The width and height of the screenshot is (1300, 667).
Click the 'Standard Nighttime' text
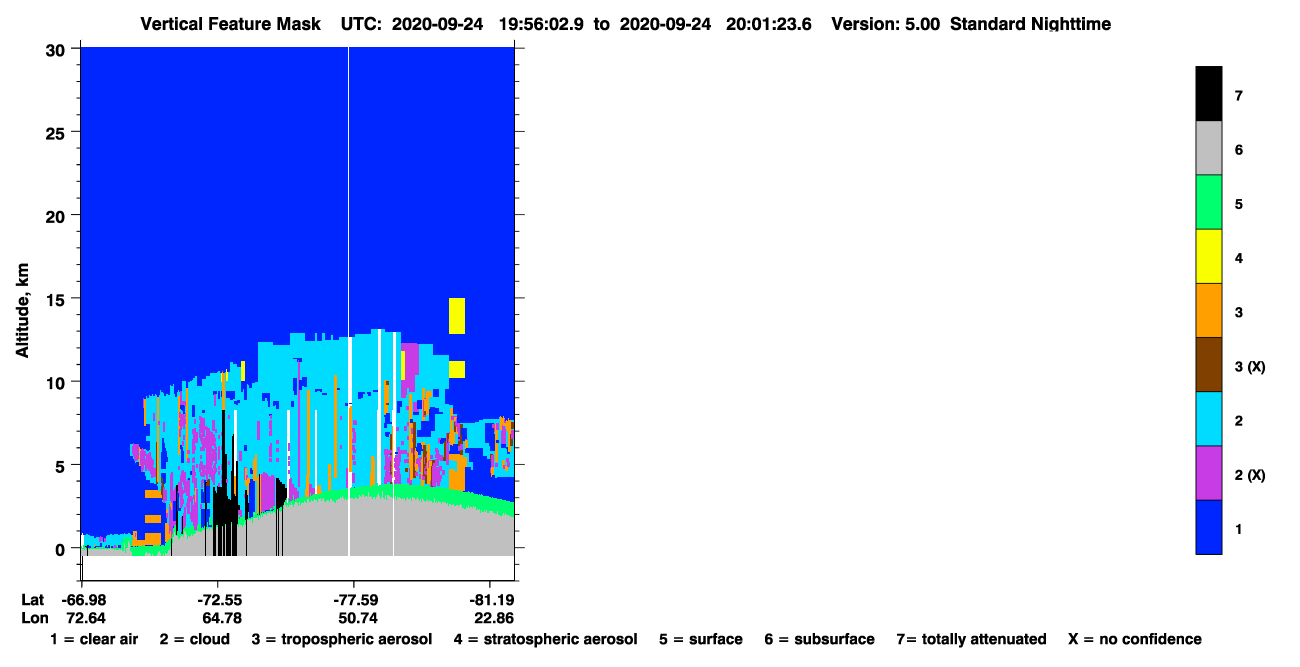pos(1030,24)
